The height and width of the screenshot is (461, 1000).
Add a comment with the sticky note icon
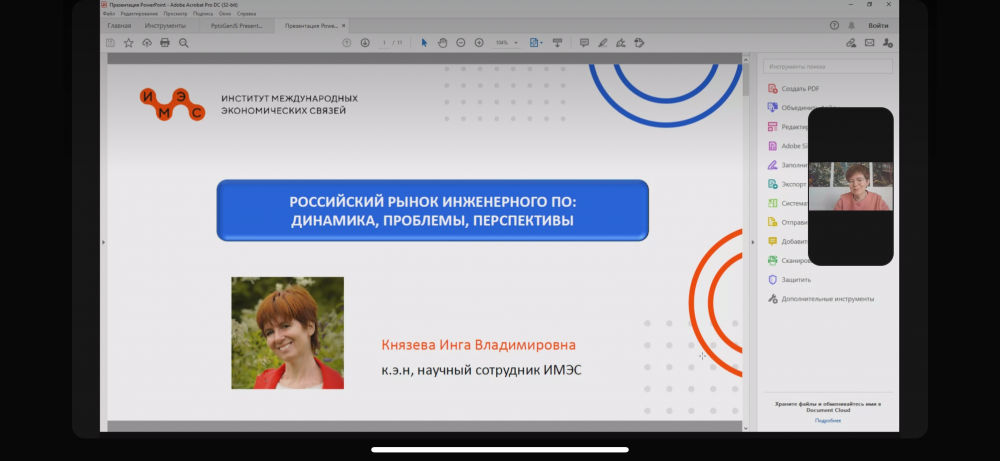pyautogui.click(x=585, y=43)
